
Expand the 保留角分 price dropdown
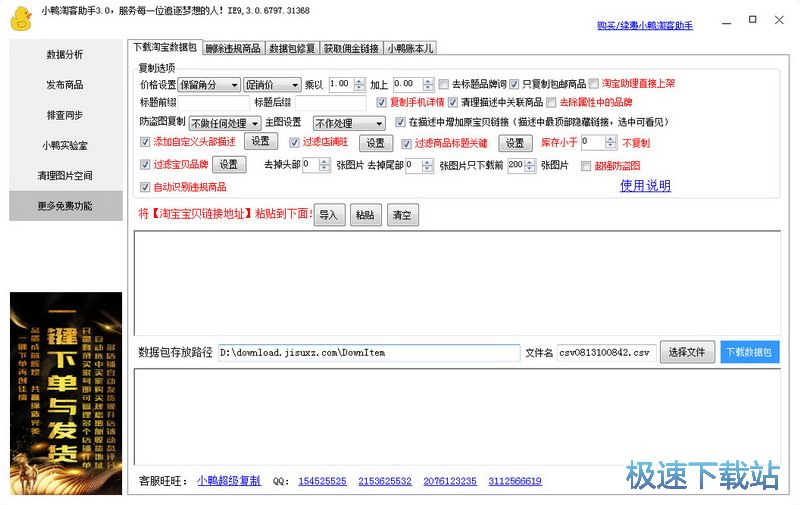point(208,85)
